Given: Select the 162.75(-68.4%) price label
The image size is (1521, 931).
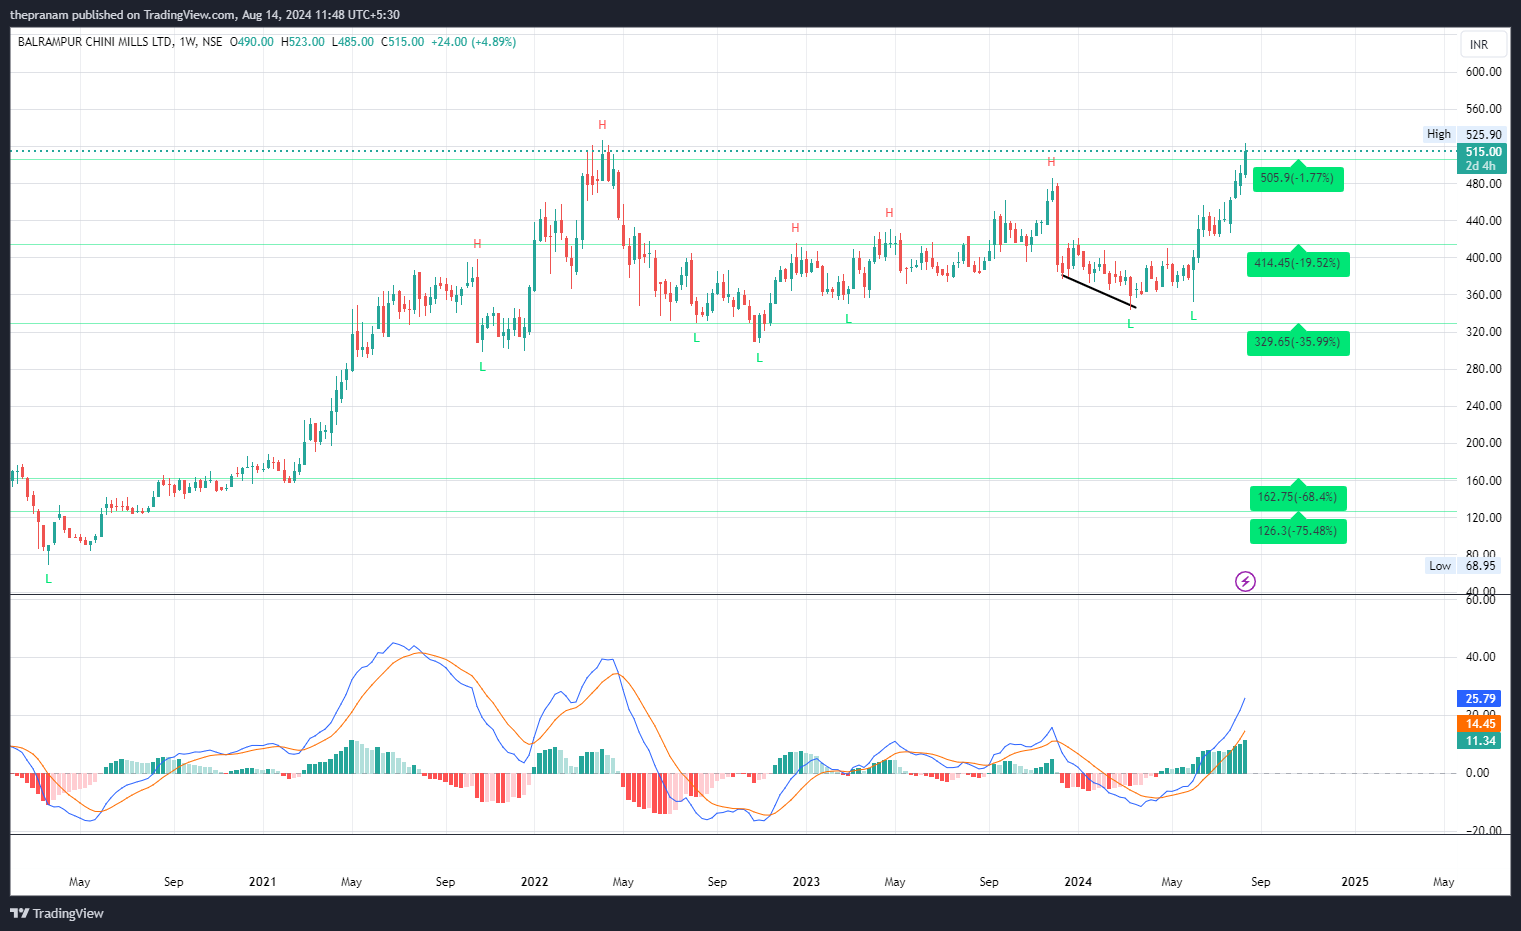Looking at the screenshot, I should click(x=1298, y=497).
